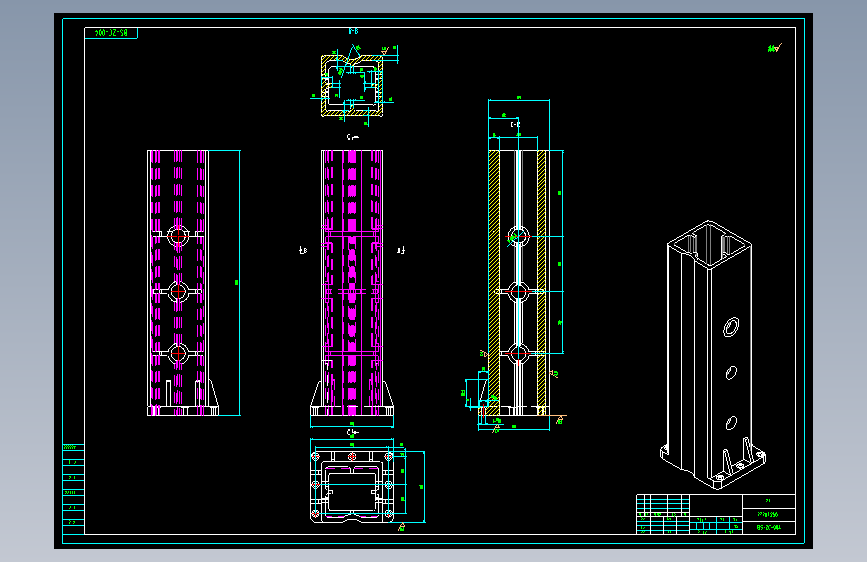Click the BS-ZC-004 cell in the title block

[x=769, y=528]
